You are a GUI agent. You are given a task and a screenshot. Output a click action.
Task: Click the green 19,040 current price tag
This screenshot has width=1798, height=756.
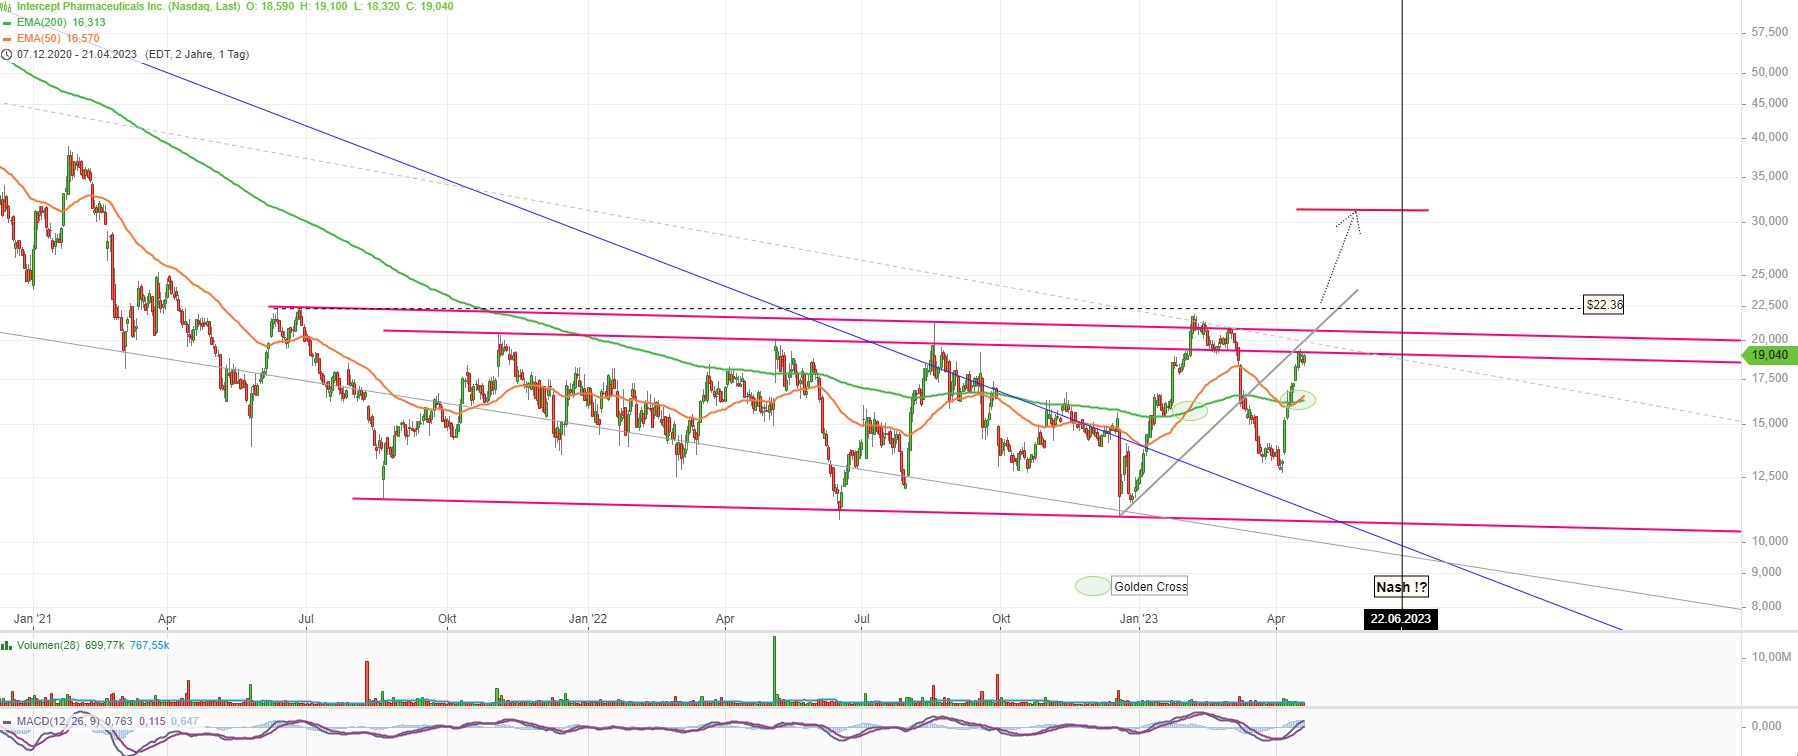pyautogui.click(x=1768, y=355)
